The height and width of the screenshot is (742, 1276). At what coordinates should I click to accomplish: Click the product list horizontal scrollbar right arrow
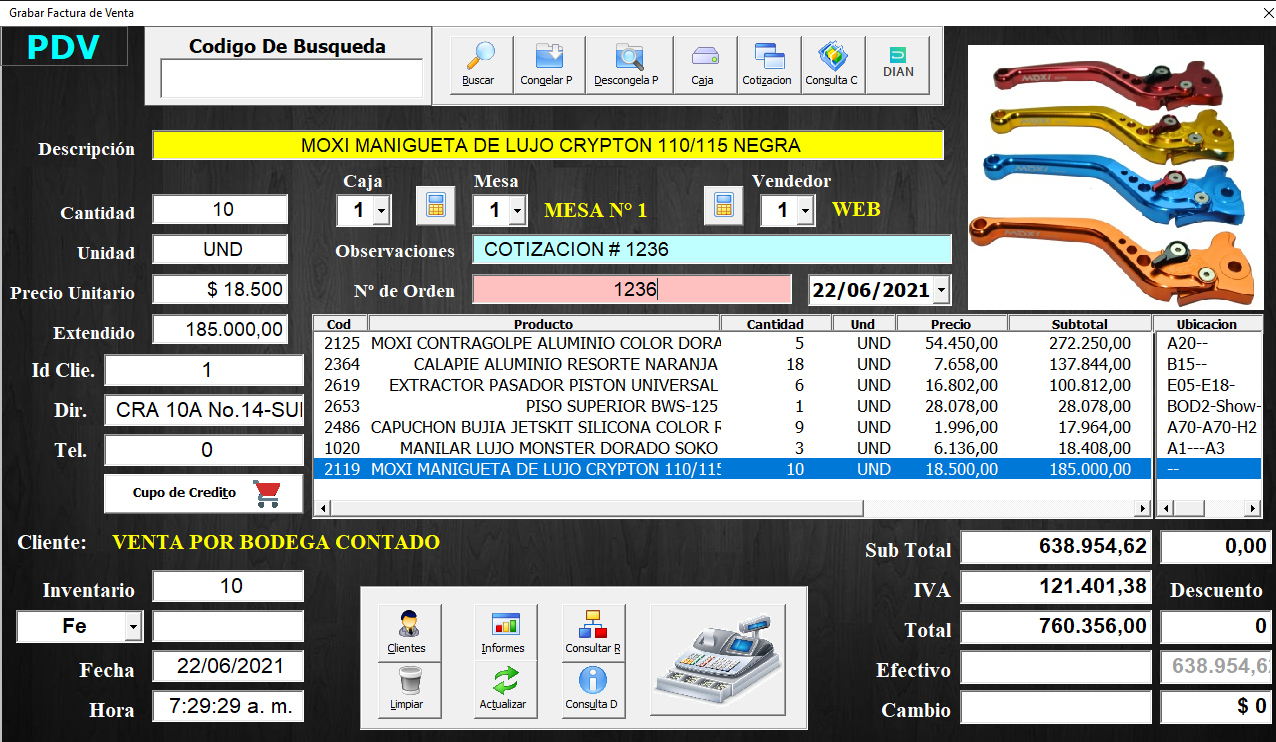[x=1143, y=509]
